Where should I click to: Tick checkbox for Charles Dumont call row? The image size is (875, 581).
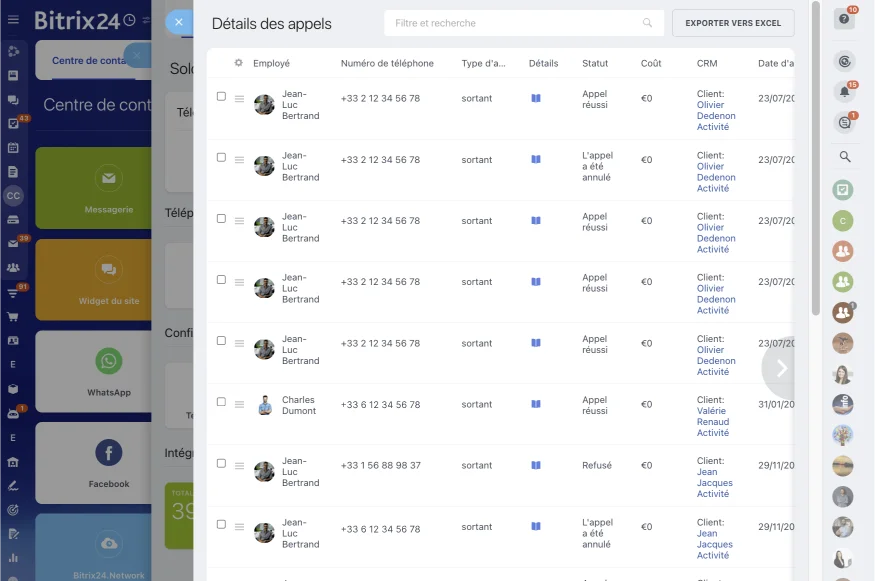[221, 403]
